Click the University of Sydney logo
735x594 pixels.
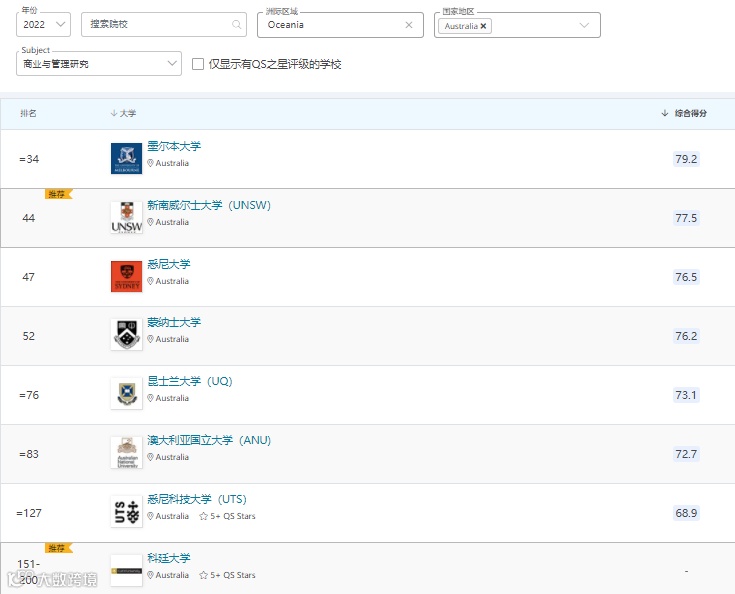coord(127,277)
